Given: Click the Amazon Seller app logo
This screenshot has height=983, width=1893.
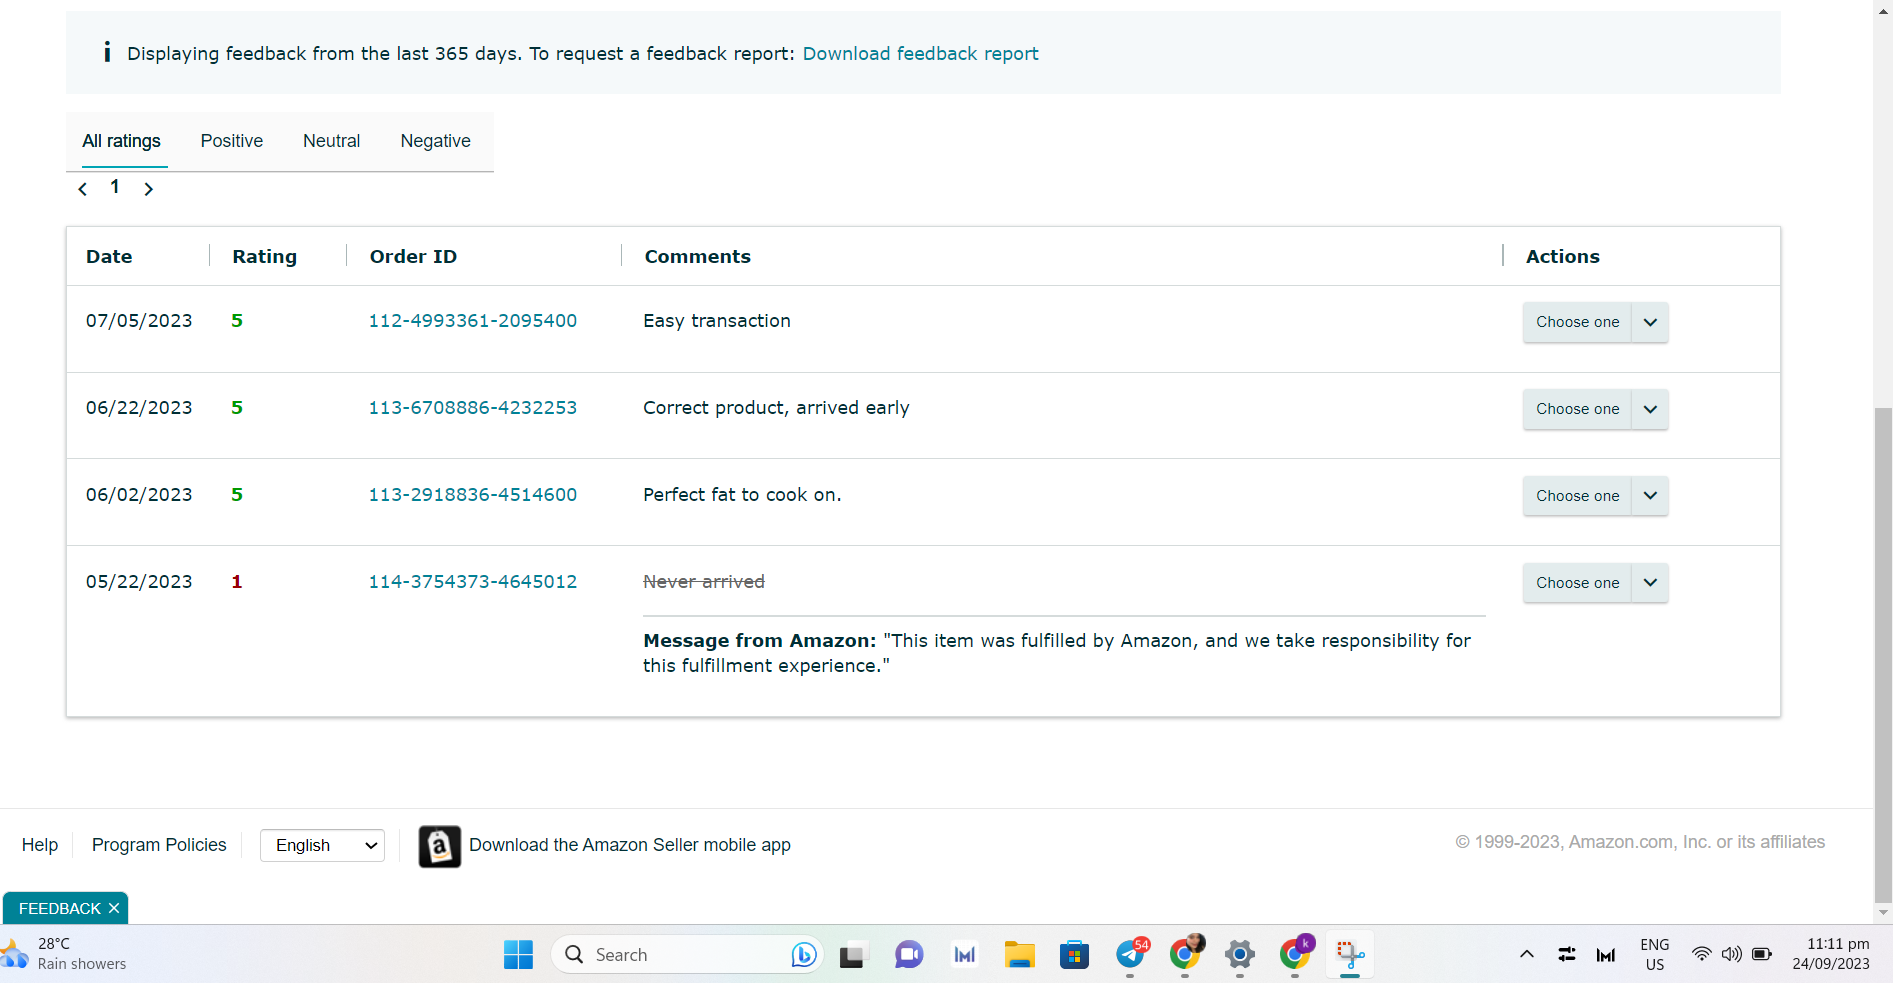Looking at the screenshot, I should point(439,846).
